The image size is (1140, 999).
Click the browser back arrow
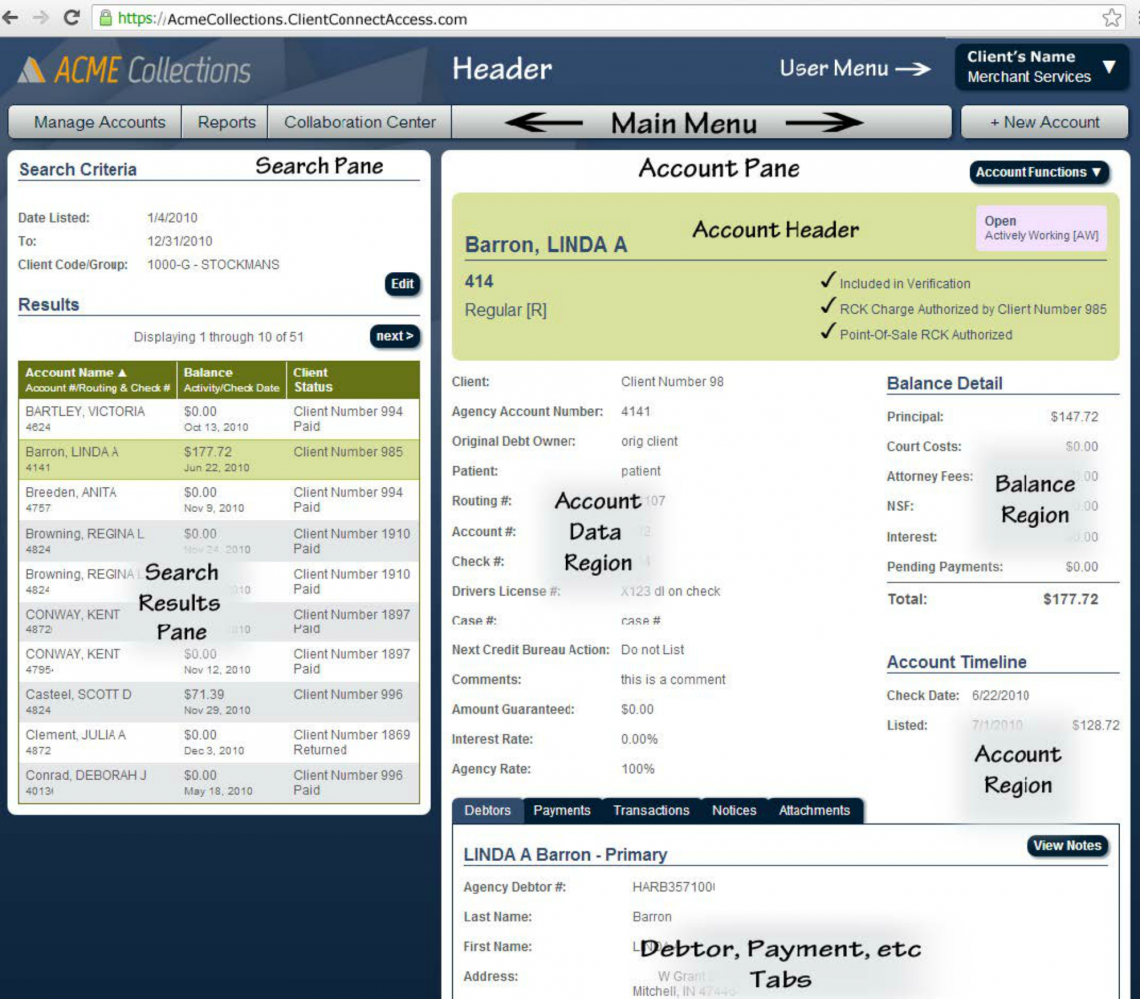[x=12, y=18]
